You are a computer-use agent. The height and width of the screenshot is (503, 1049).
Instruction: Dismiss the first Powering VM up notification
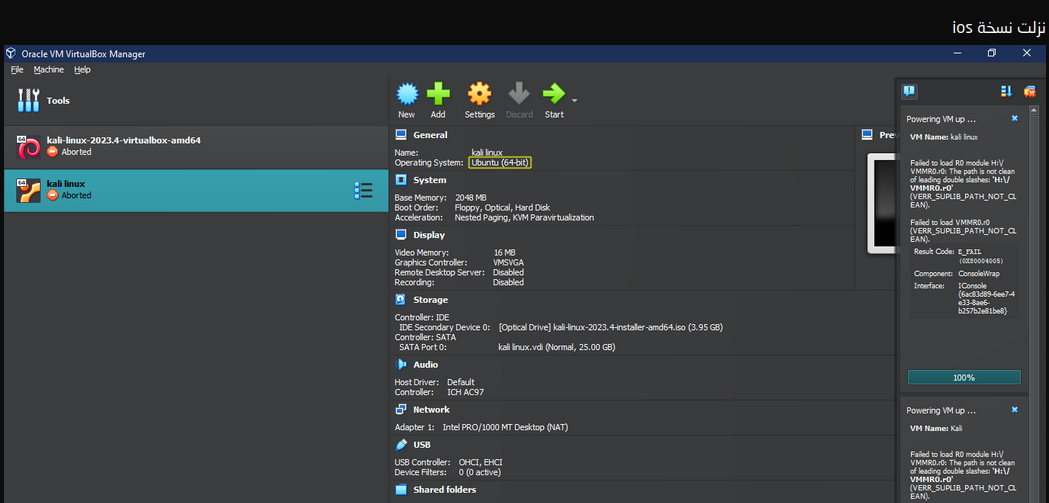coord(1014,118)
